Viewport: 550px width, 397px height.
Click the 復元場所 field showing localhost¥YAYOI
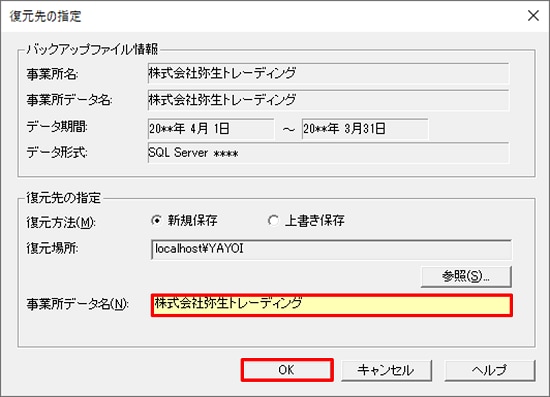[331, 249]
